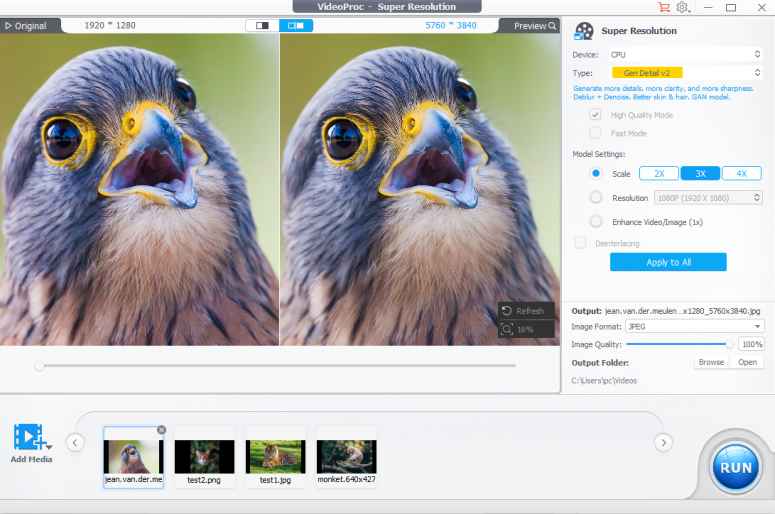Click the RUN button
Image resolution: width=775 pixels, height=514 pixels.
point(735,467)
